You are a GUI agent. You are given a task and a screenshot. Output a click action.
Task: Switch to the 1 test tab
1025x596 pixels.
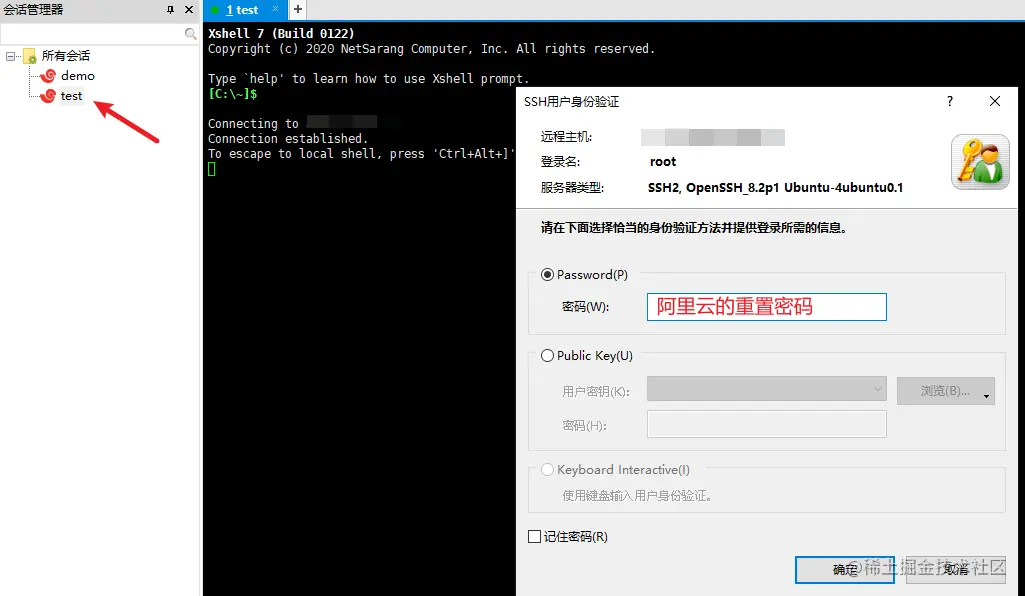[x=242, y=10]
